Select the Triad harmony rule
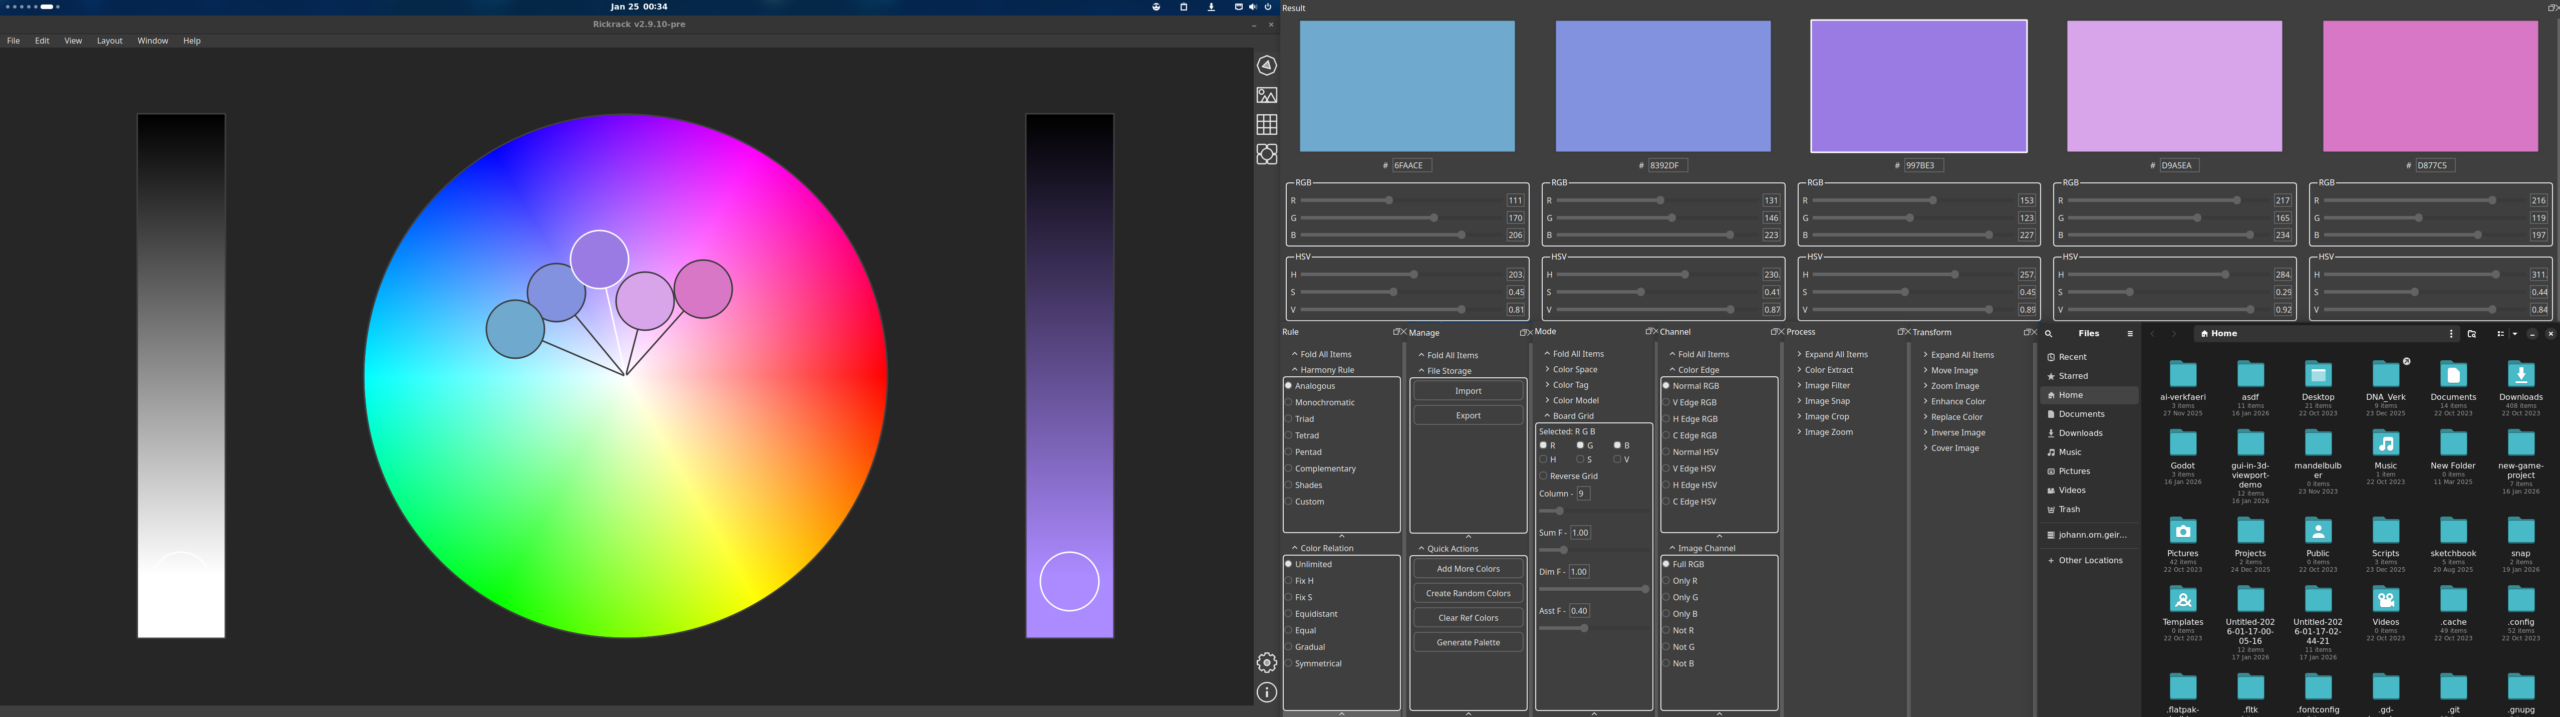2560x717 pixels. (x=1304, y=419)
